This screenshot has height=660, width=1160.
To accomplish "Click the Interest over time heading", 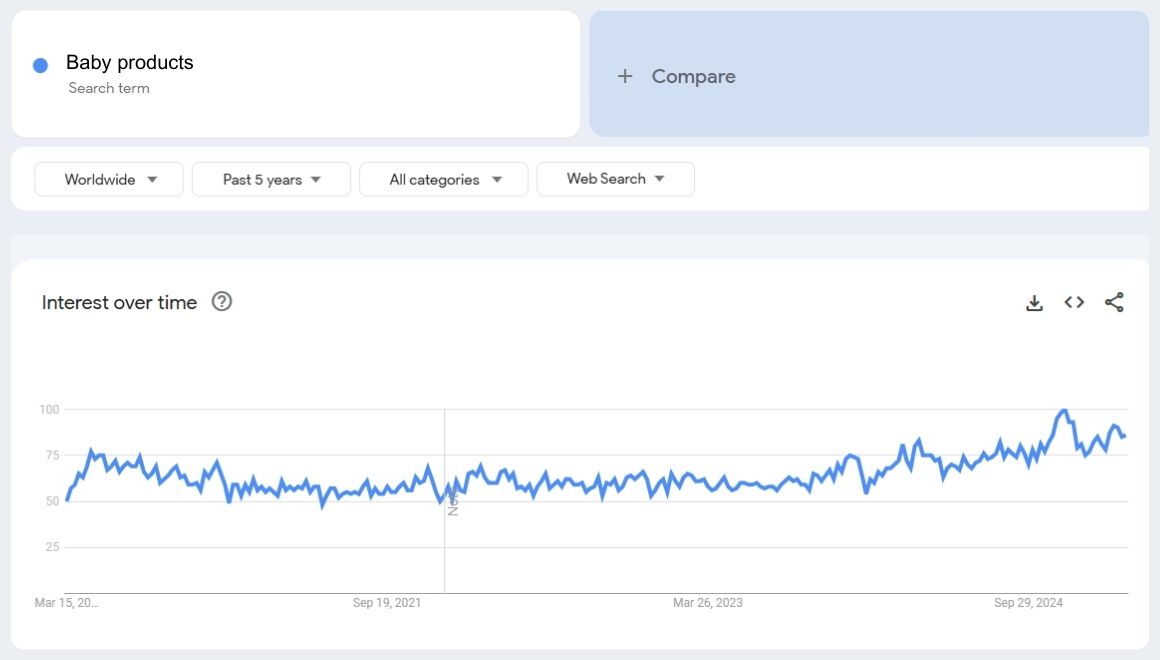I will point(119,303).
